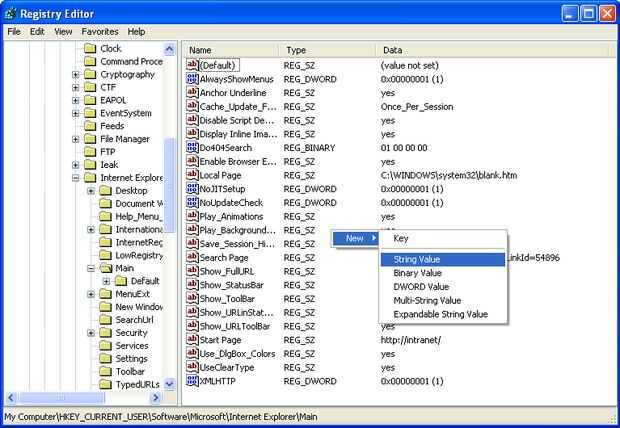620x428 pixels.
Task: Expand the MenuExt tree node
Action: (x=91, y=294)
